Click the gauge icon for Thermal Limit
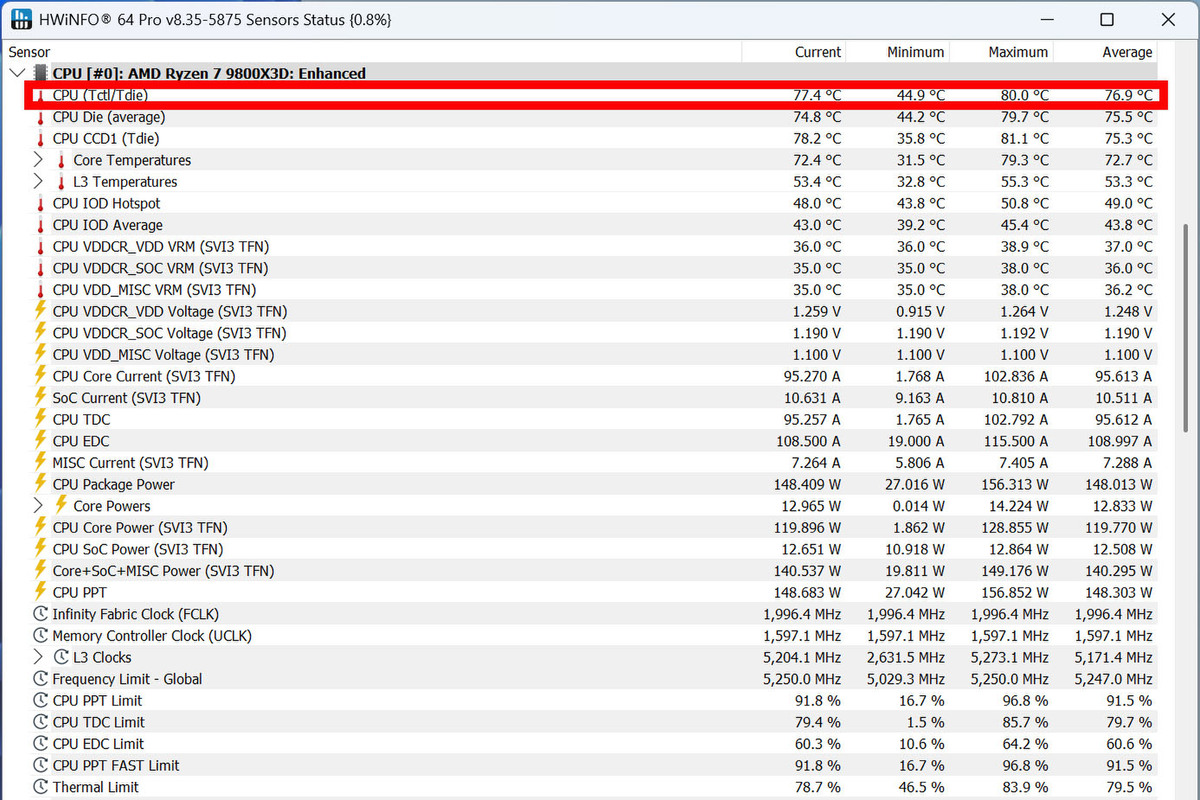Screen dimensions: 1200x800 click(41, 787)
